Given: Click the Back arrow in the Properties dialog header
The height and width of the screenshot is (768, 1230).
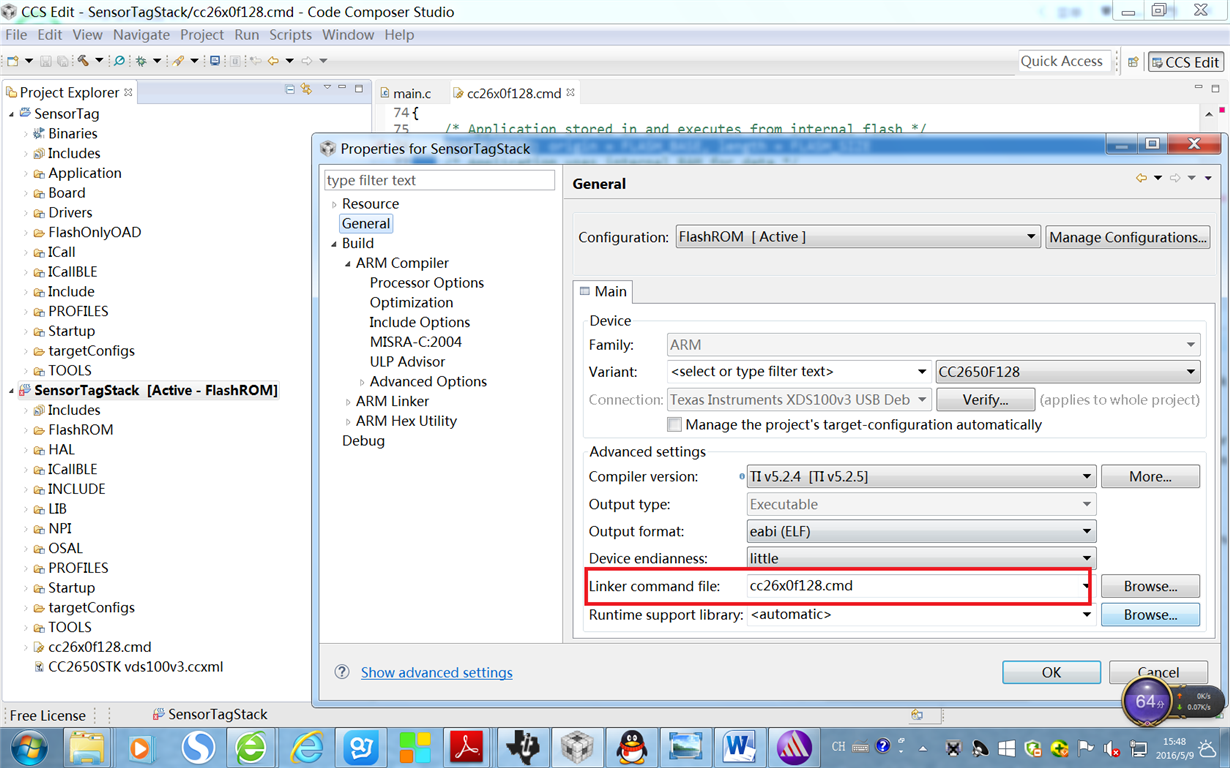Looking at the screenshot, I should tap(1141, 178).
